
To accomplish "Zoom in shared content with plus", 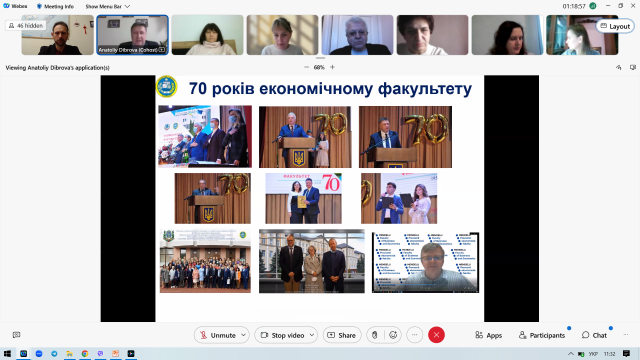I will click(332, 67).
